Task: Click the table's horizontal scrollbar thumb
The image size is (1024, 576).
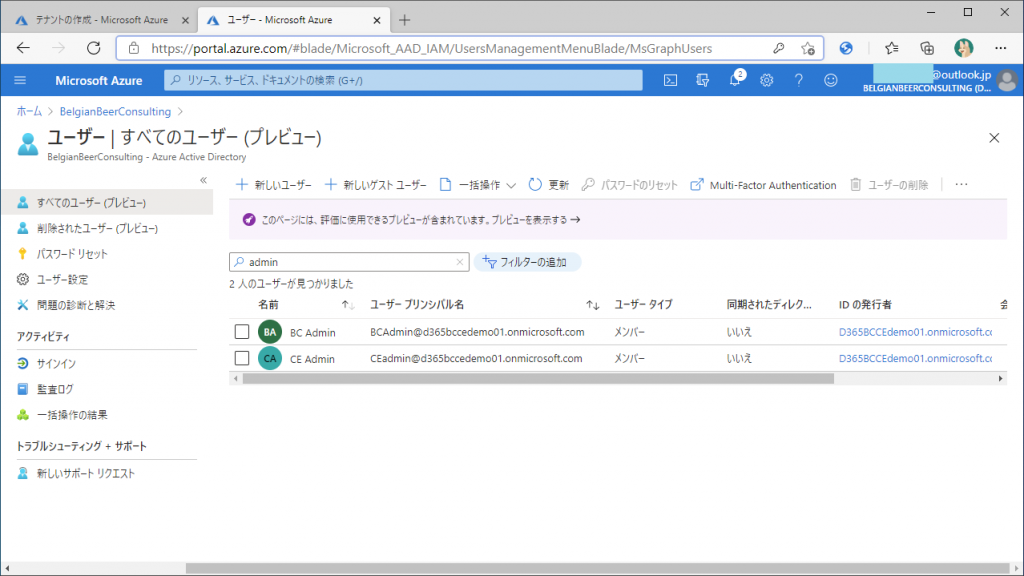Action: point(538,379)
